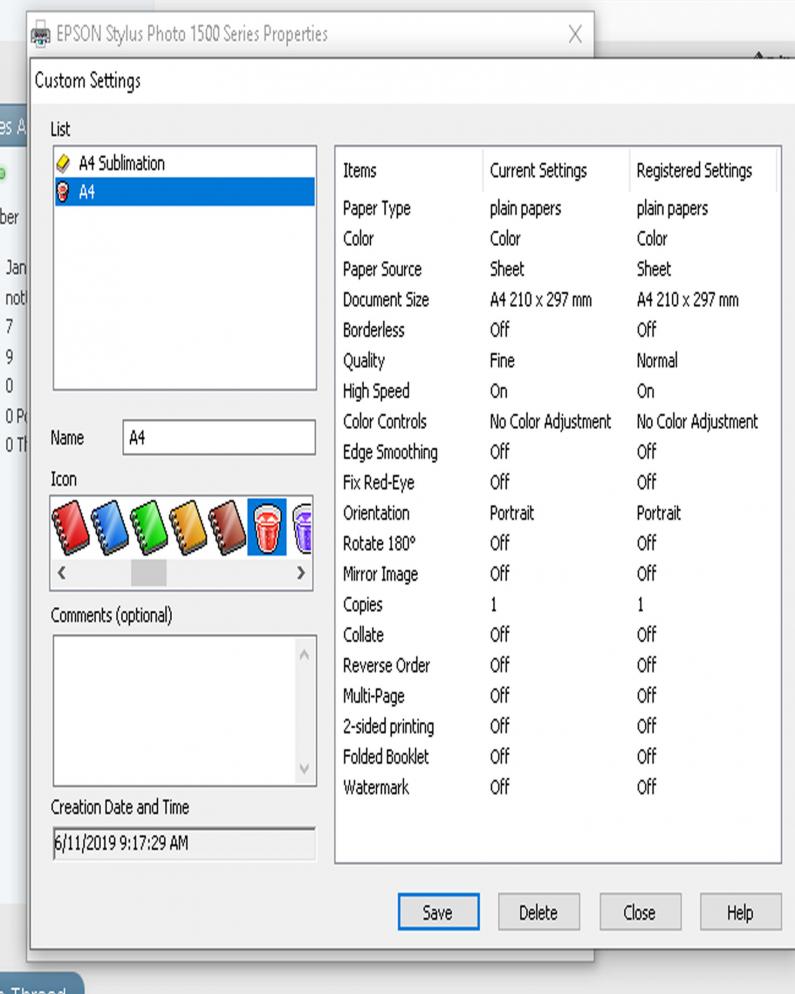Image resolution: width=795 pixels, height=994 pixels.
Task: Choose the blue notebook icon
Action: (x=110, y=527)
